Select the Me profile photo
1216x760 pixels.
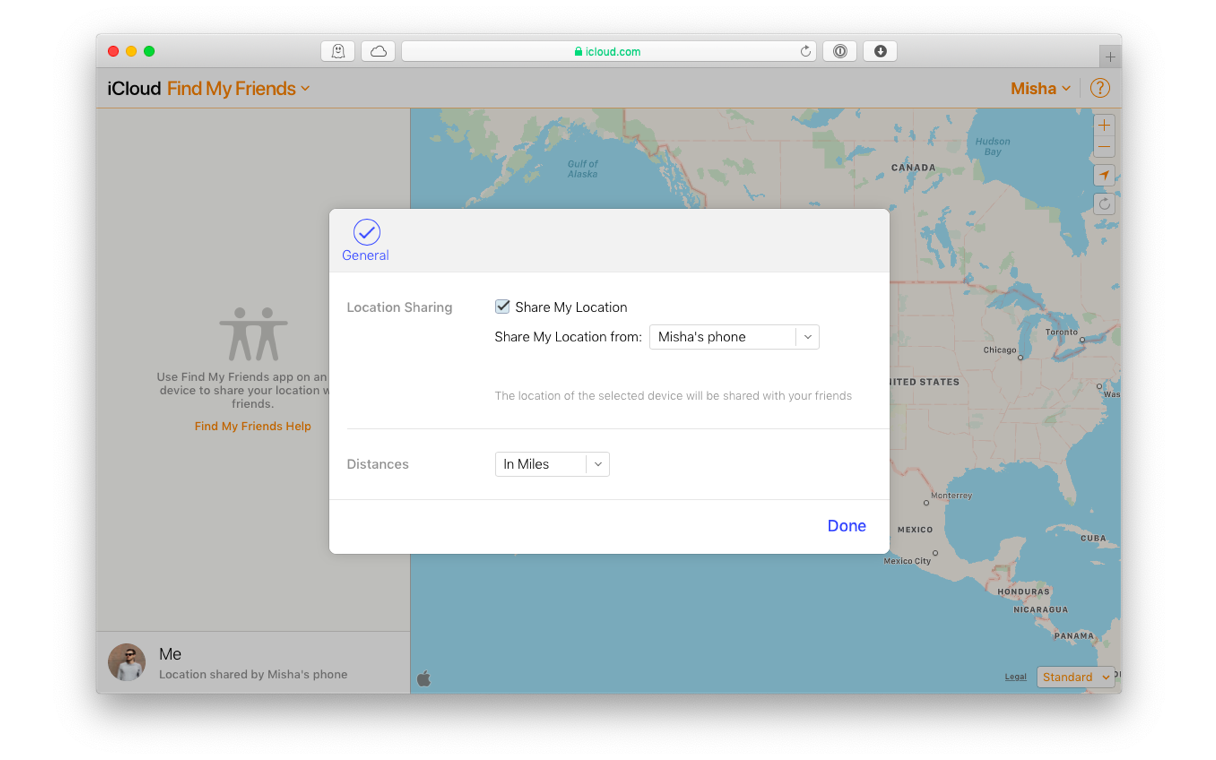(127, 662)
